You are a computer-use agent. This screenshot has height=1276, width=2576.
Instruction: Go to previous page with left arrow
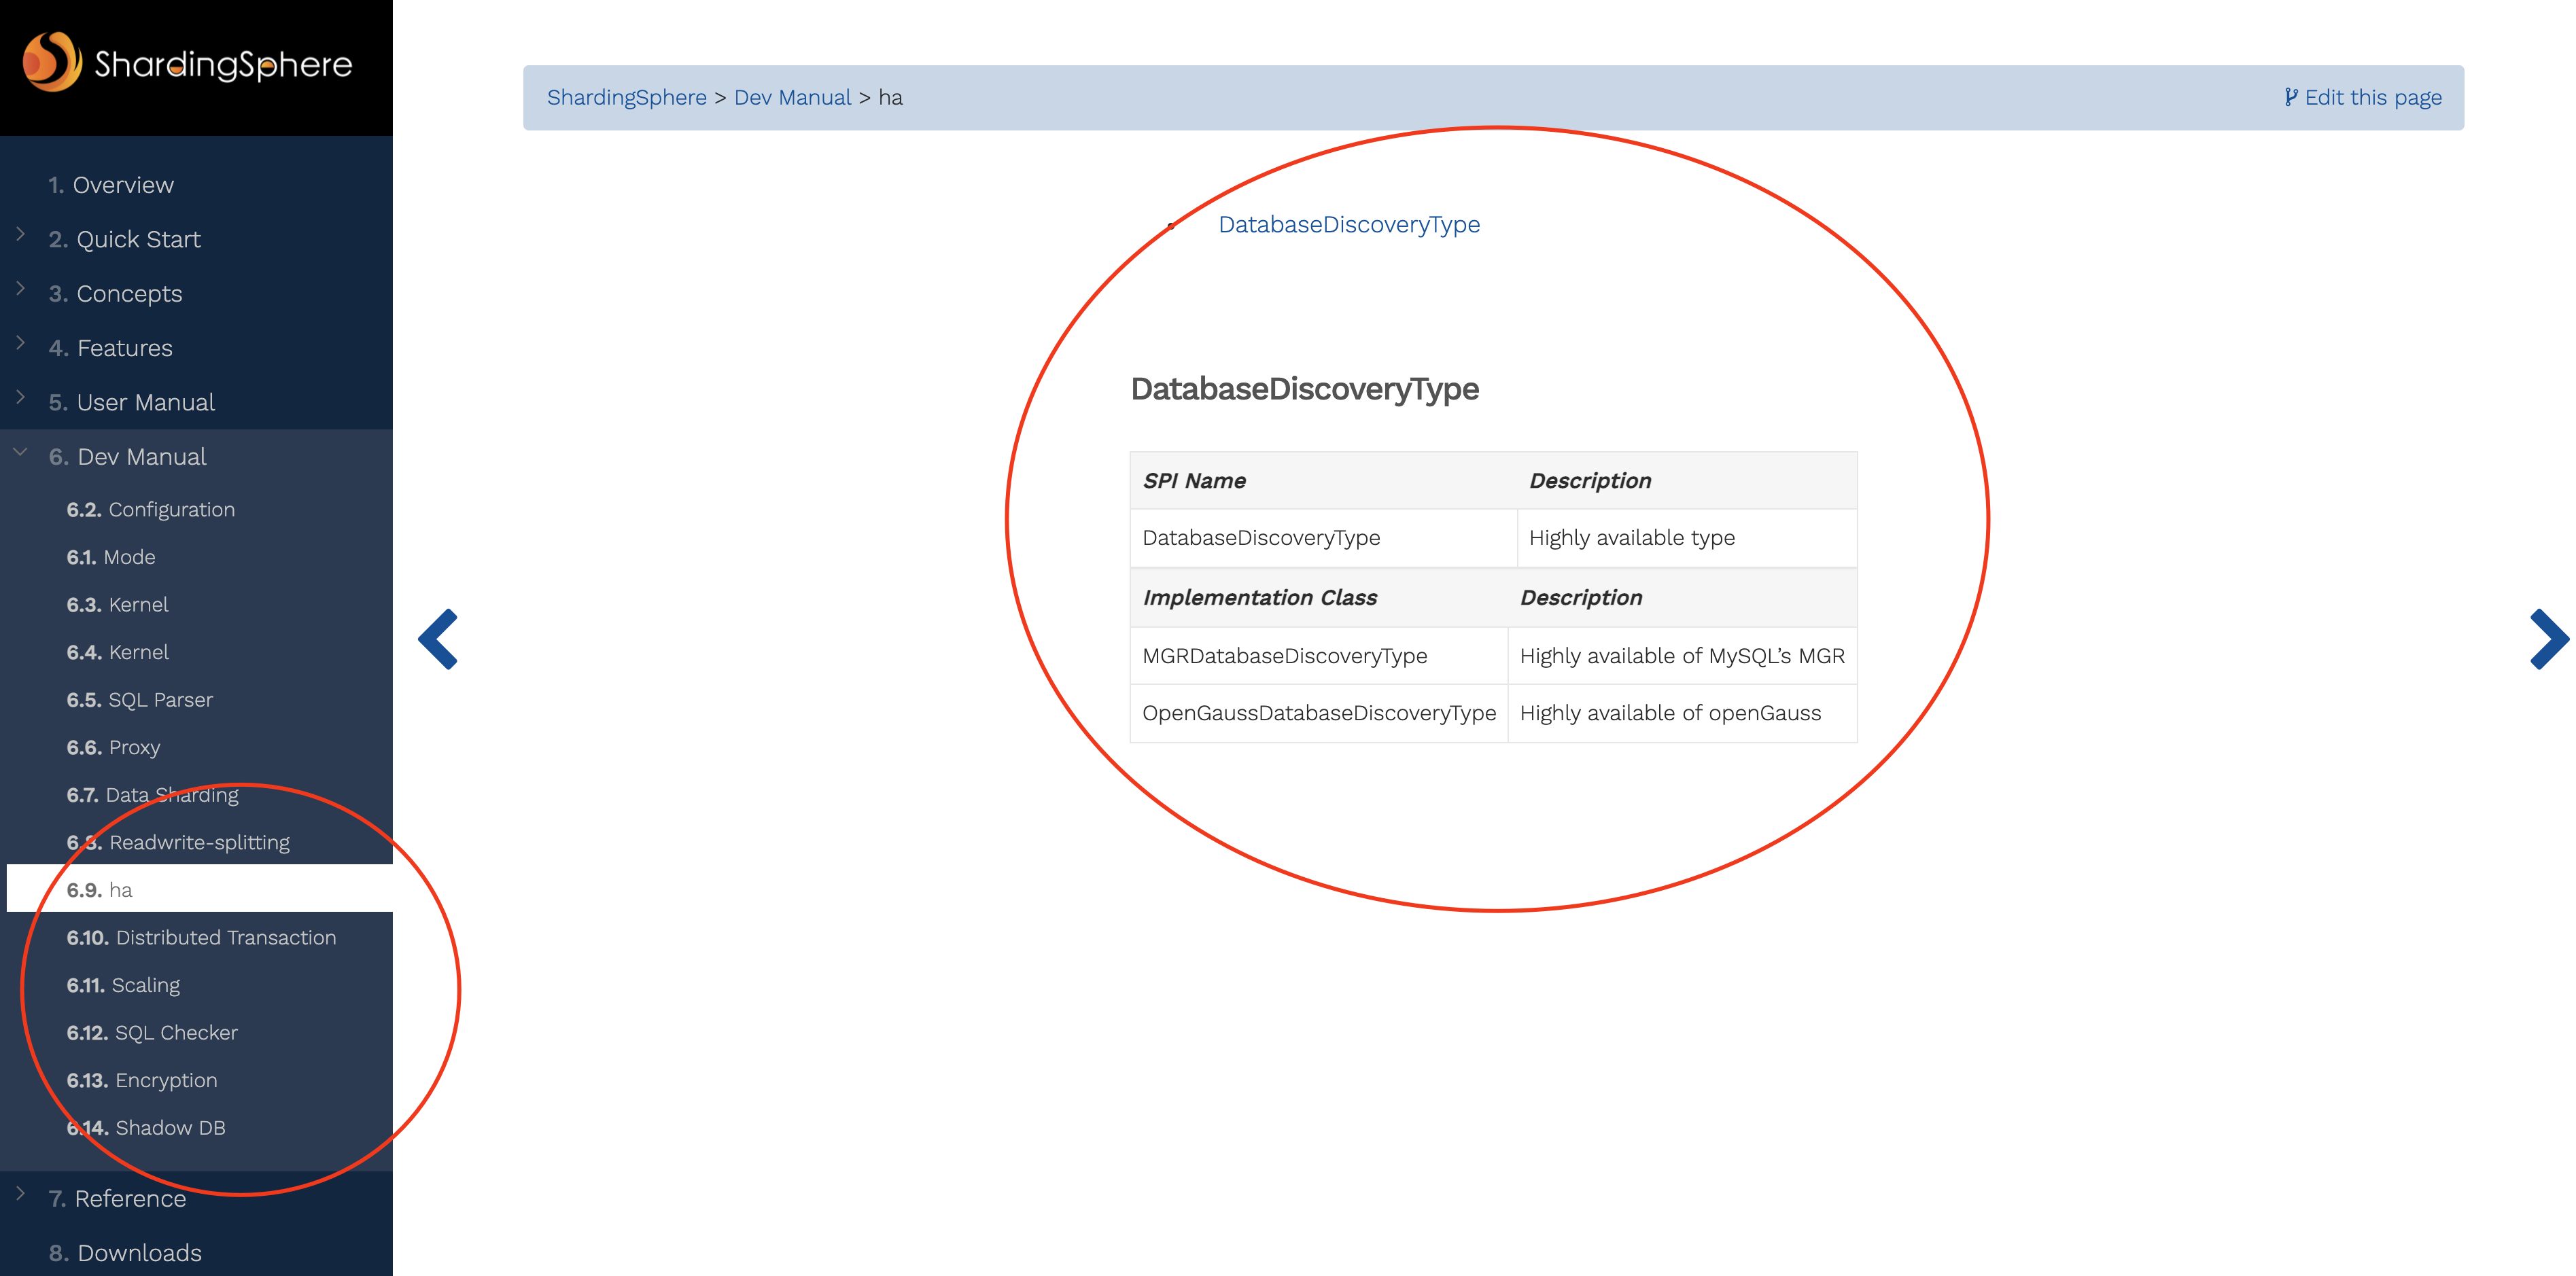pyautogui.click(x=438, y=639)
